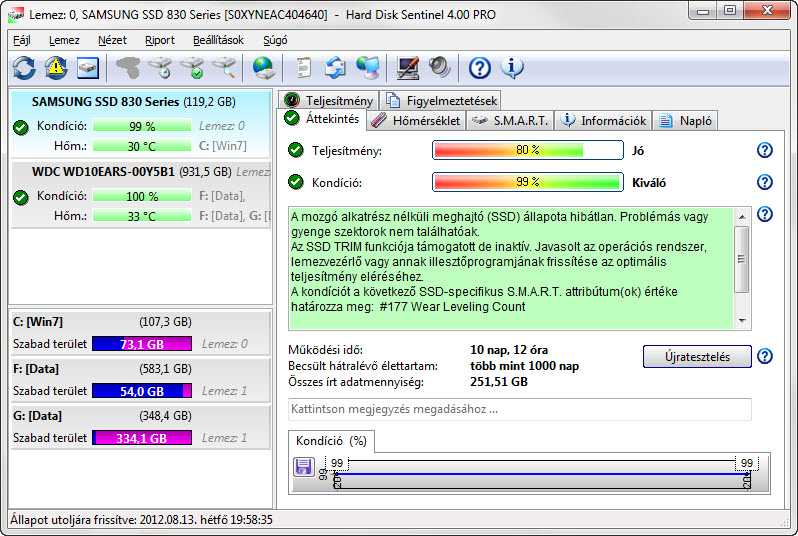Click the blue arrows send report toolbar icon

(x=335, y=68)
